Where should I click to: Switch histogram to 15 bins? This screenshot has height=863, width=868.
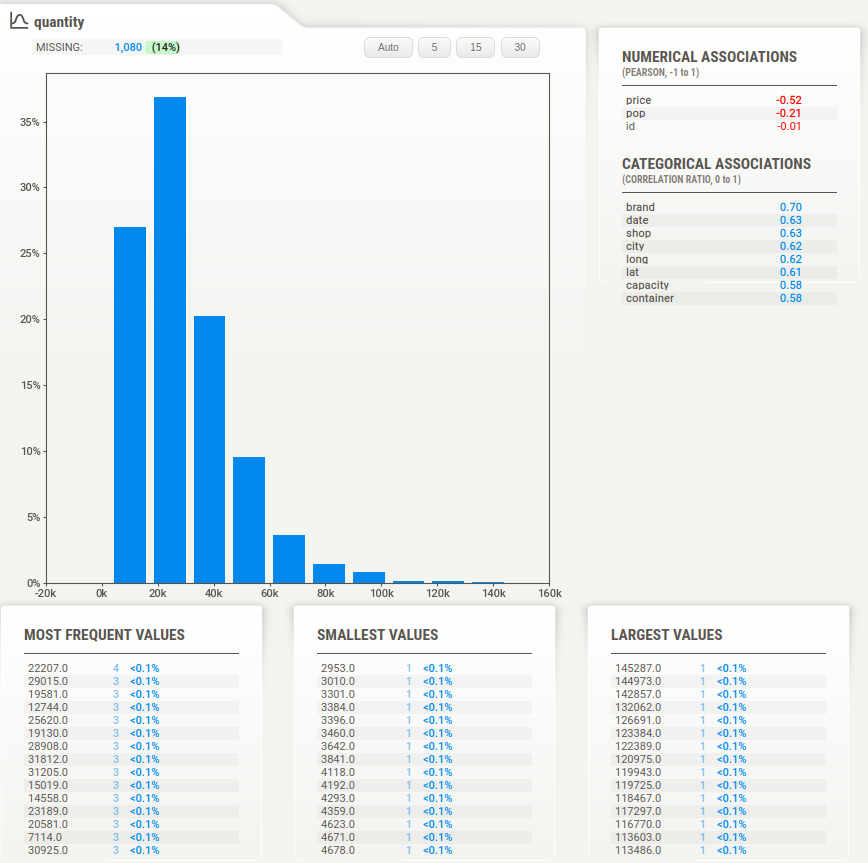[x=475, y=47]
